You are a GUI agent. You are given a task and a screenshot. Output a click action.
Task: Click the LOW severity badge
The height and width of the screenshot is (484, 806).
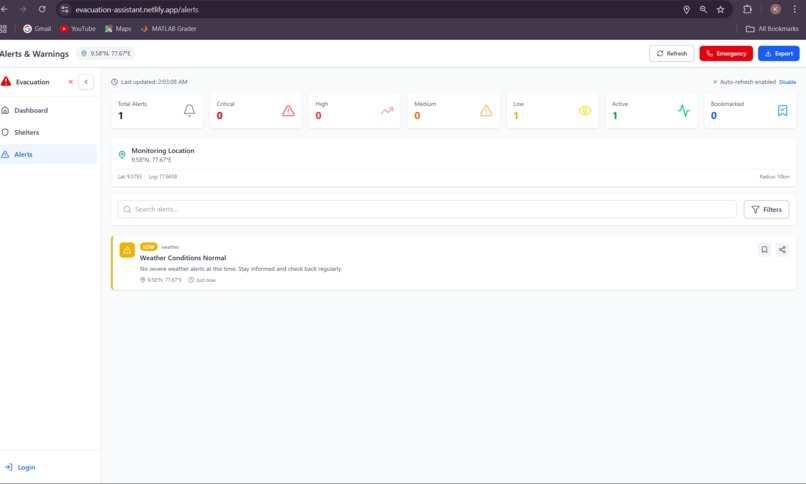(x=149, y=247)
